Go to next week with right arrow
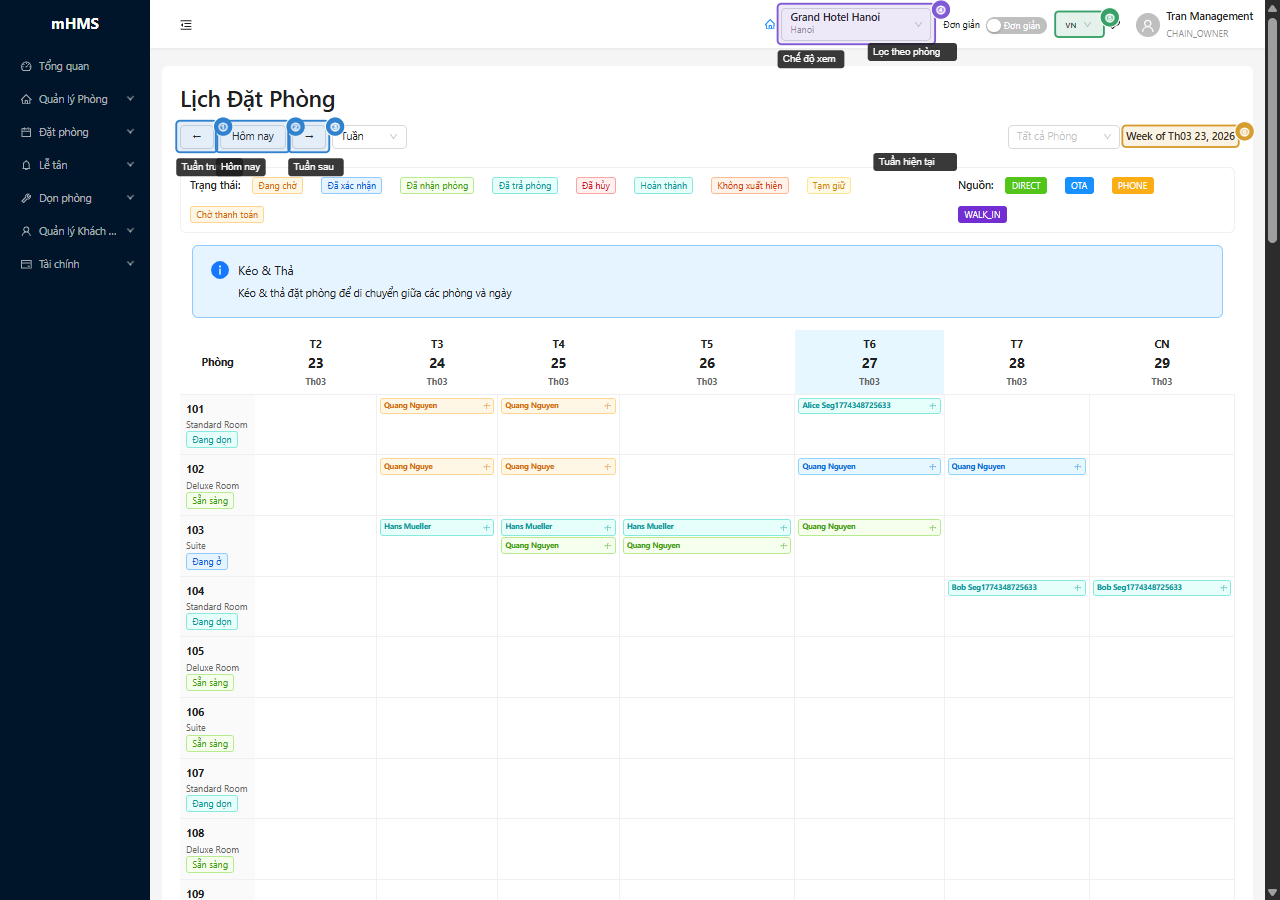The width and height of the screenshot is (1280, 900). point(309,136)
